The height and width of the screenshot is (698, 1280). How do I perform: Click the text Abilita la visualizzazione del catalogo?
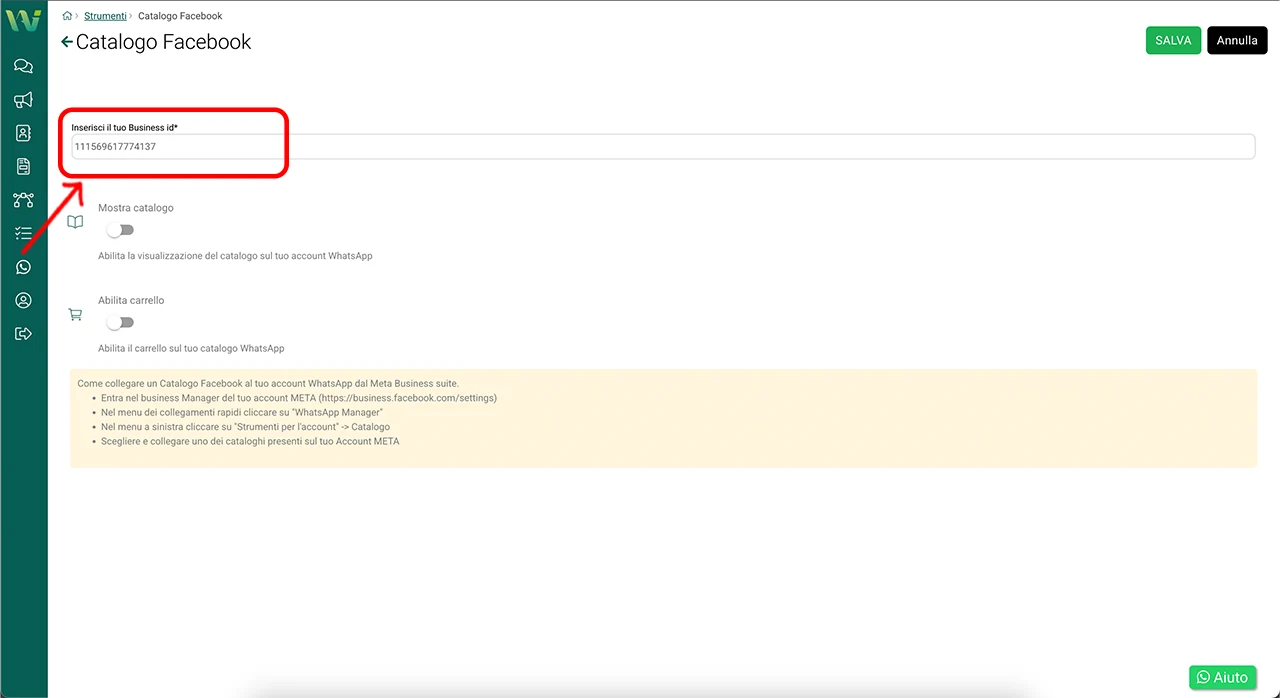point(235,256)
